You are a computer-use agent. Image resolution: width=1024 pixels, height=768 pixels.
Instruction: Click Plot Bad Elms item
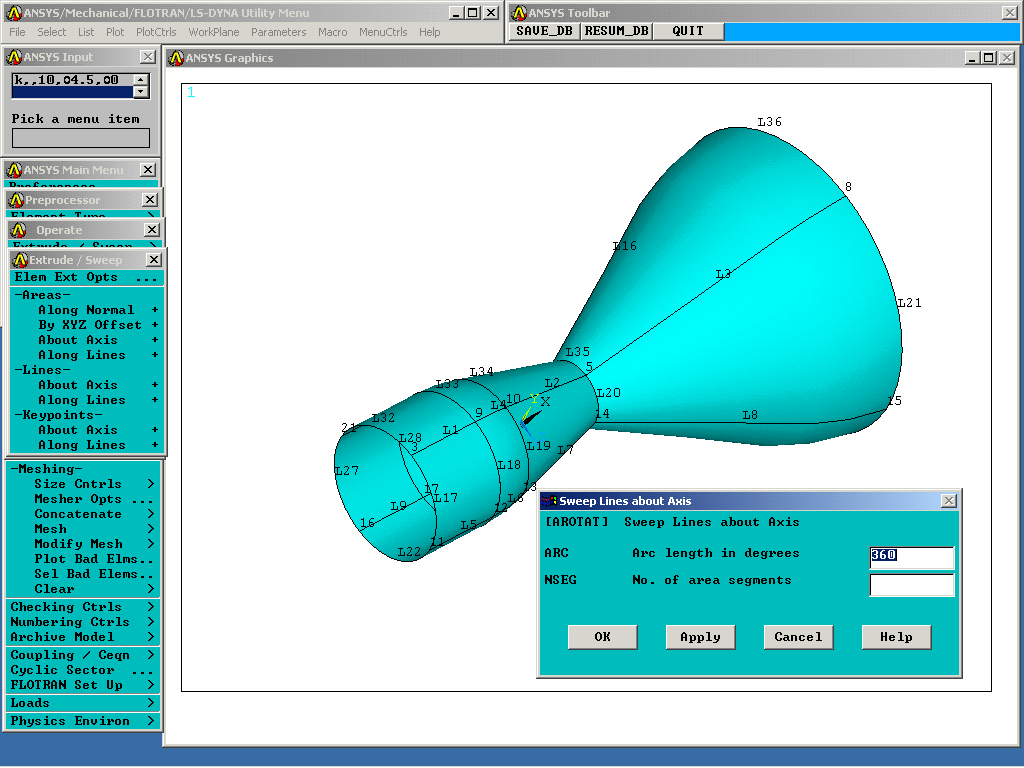point(83,559)
